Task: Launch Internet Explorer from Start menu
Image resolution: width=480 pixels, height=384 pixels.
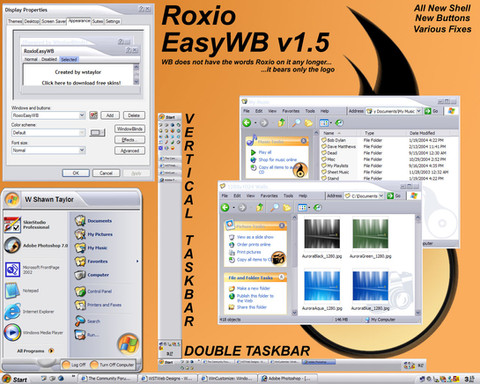Action: [29, 312]
